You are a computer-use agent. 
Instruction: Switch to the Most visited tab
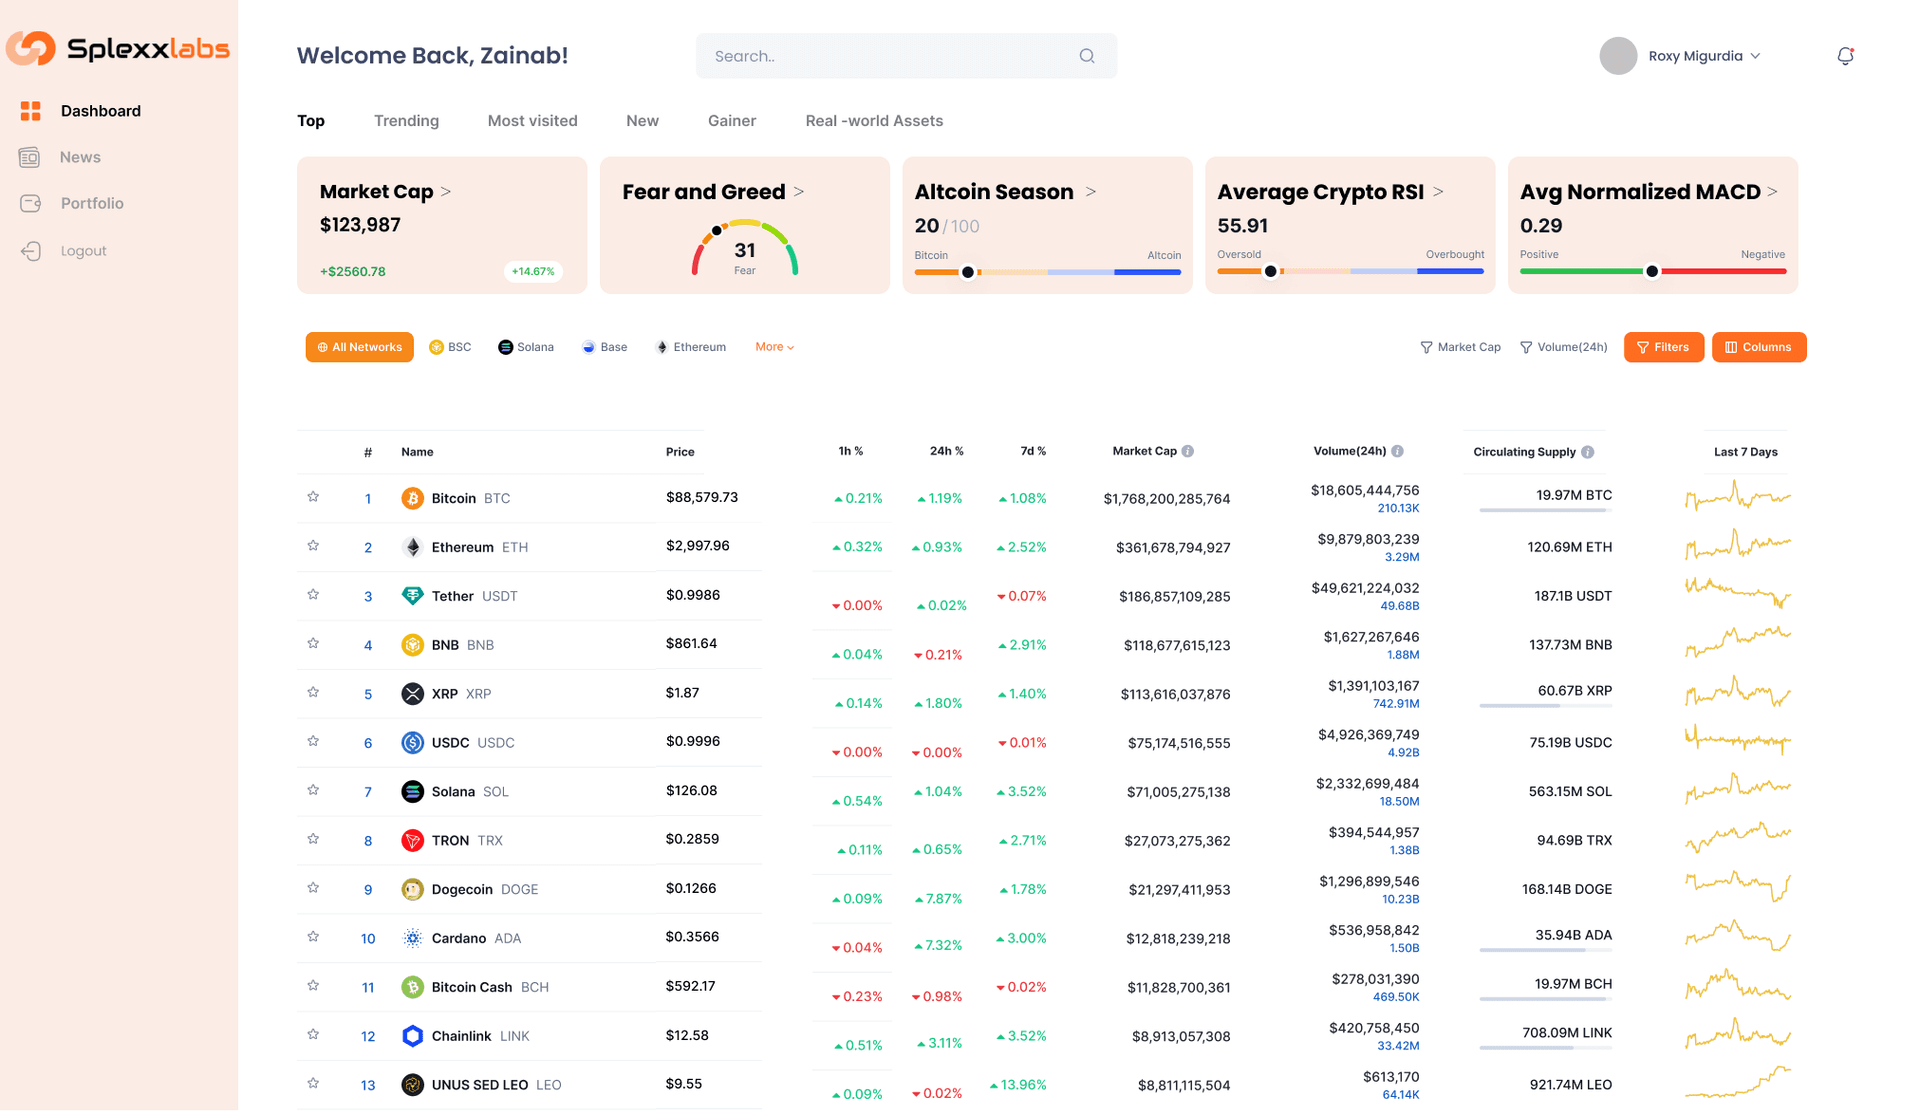pos(532,121)
